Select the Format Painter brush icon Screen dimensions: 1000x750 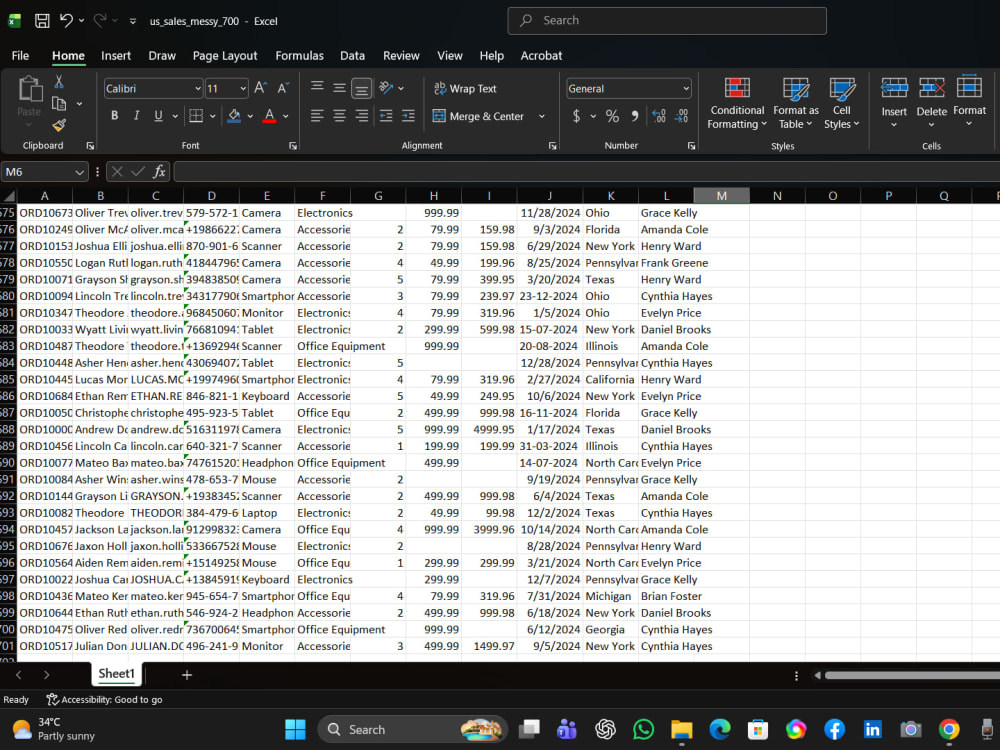pyautogui.click(x=59, y=125)
